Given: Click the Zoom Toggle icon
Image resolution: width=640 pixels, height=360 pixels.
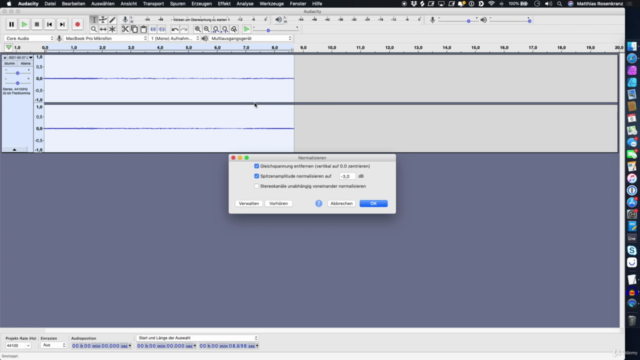Looking at the screenshot, I should point(234,29).
